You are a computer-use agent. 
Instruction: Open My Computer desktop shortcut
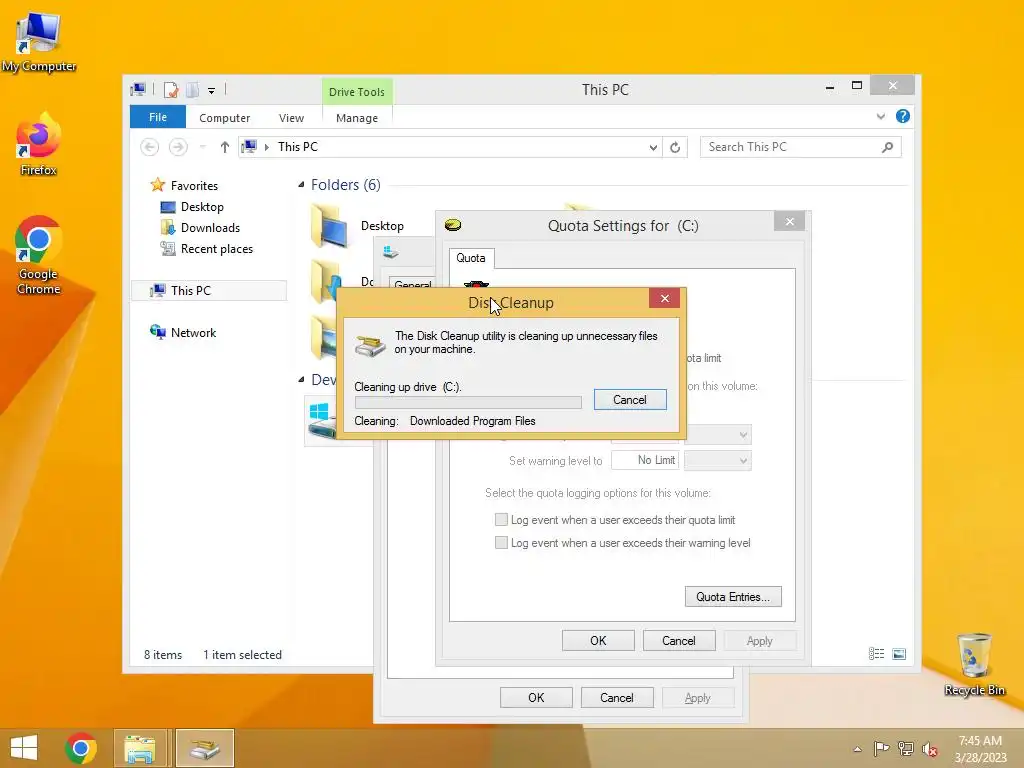[39, 42]
